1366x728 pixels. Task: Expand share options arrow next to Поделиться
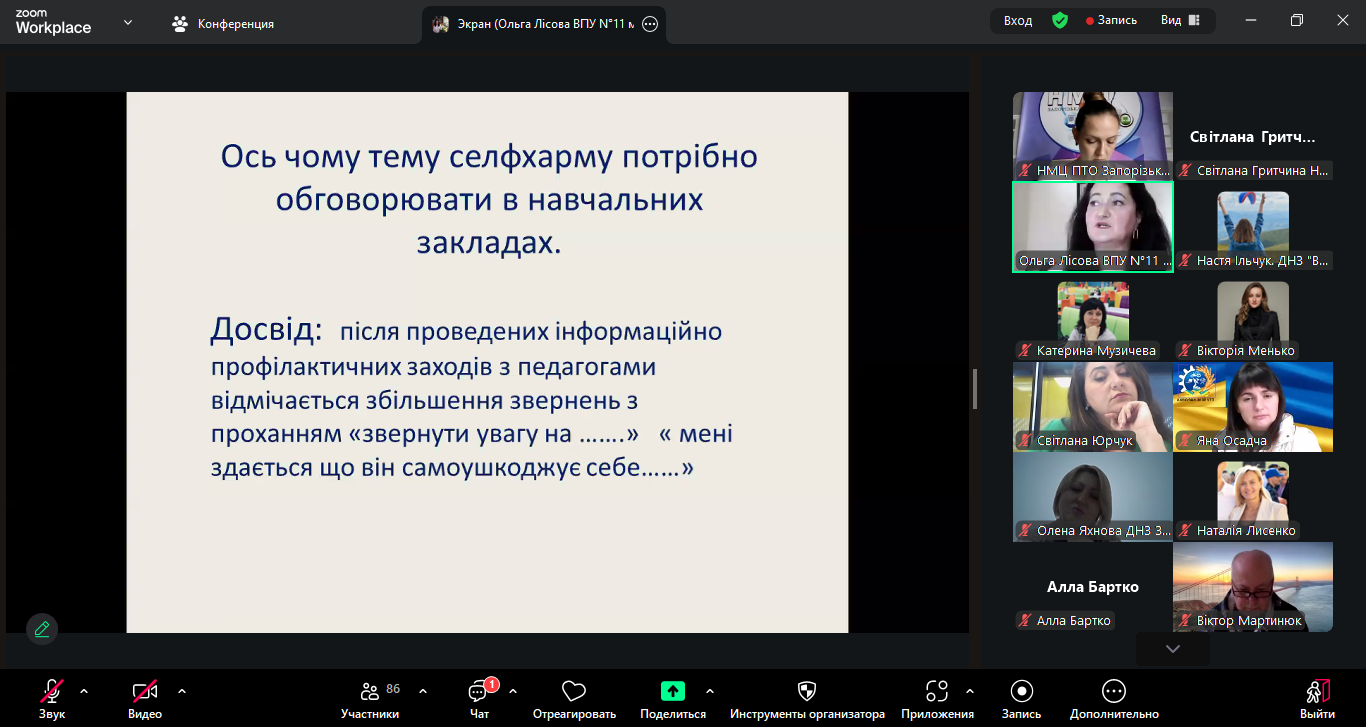(710, 691)
